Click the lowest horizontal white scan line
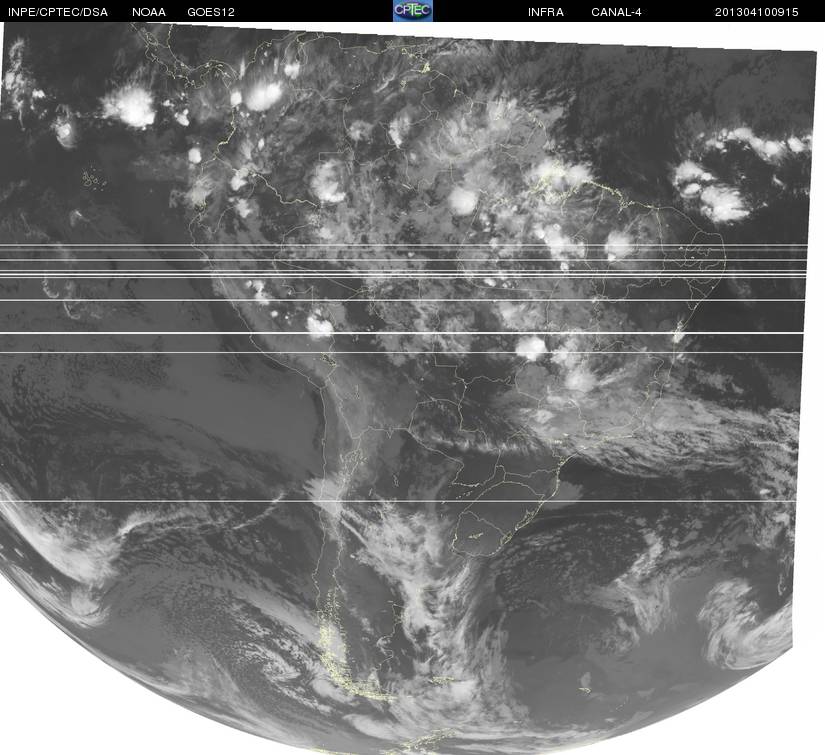 click(x=400, y=501)
